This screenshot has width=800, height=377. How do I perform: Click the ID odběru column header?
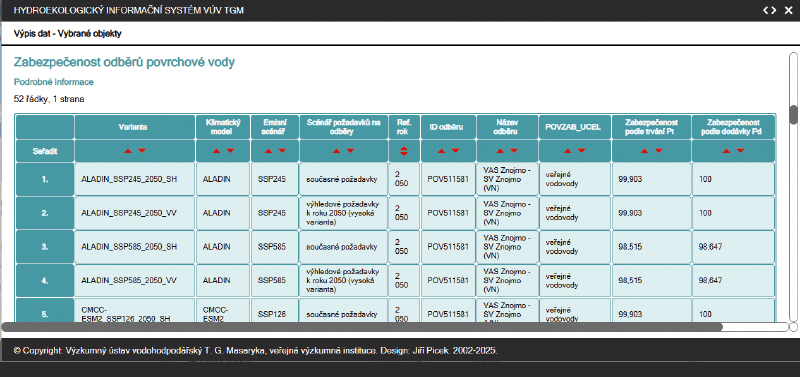tap(448, 127)
